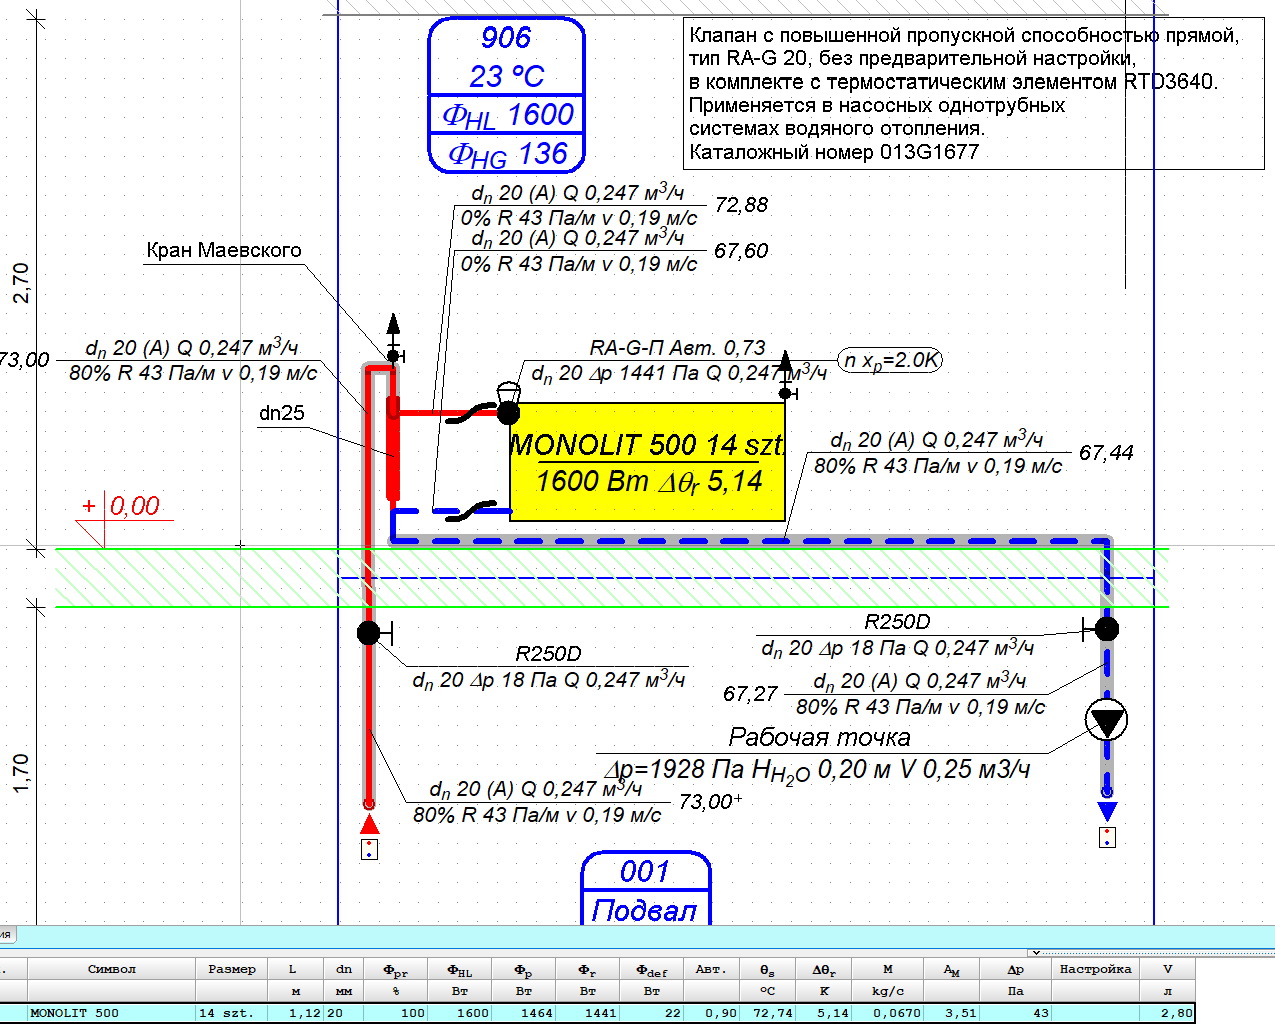Click the 67,27 temperature value

(x=751, y=694)
